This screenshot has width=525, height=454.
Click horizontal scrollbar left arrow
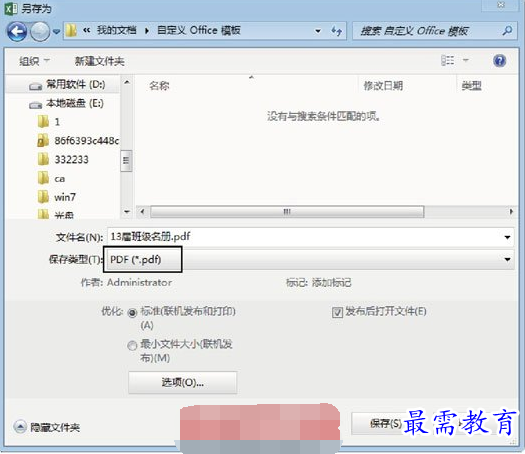(143, 212)
